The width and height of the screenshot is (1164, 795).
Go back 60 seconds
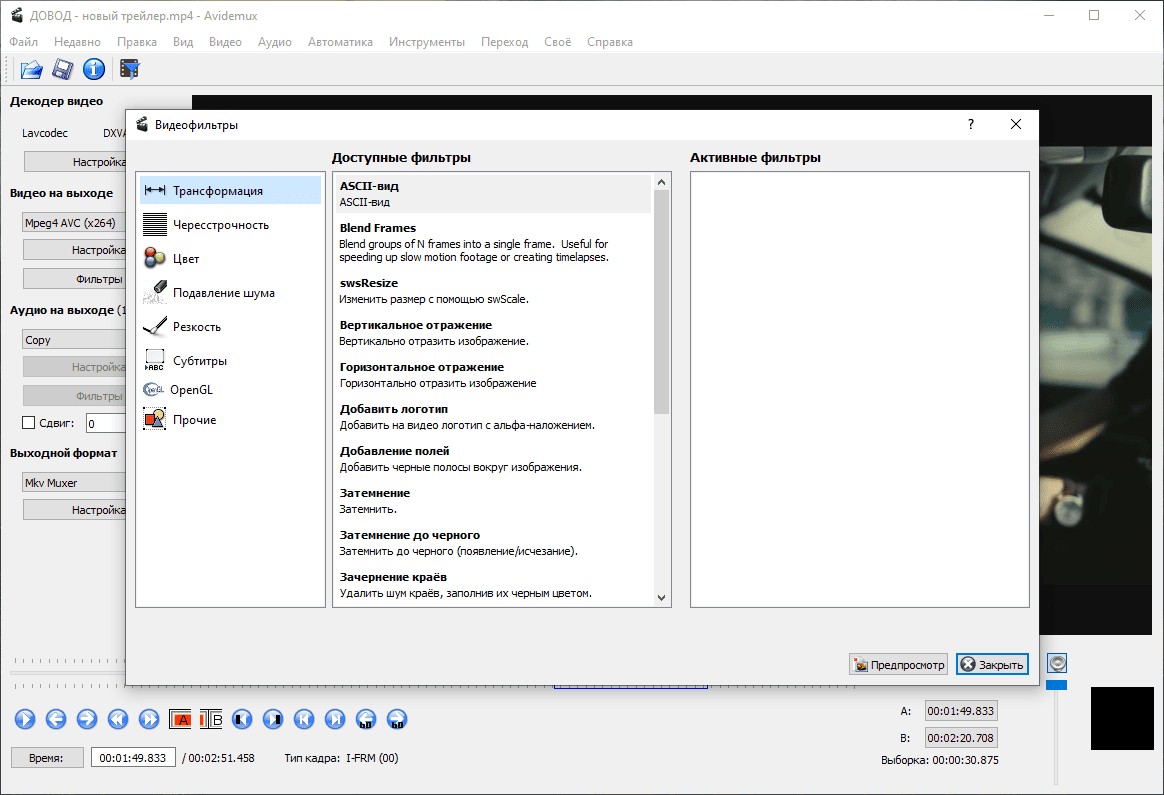pos(366,719)
